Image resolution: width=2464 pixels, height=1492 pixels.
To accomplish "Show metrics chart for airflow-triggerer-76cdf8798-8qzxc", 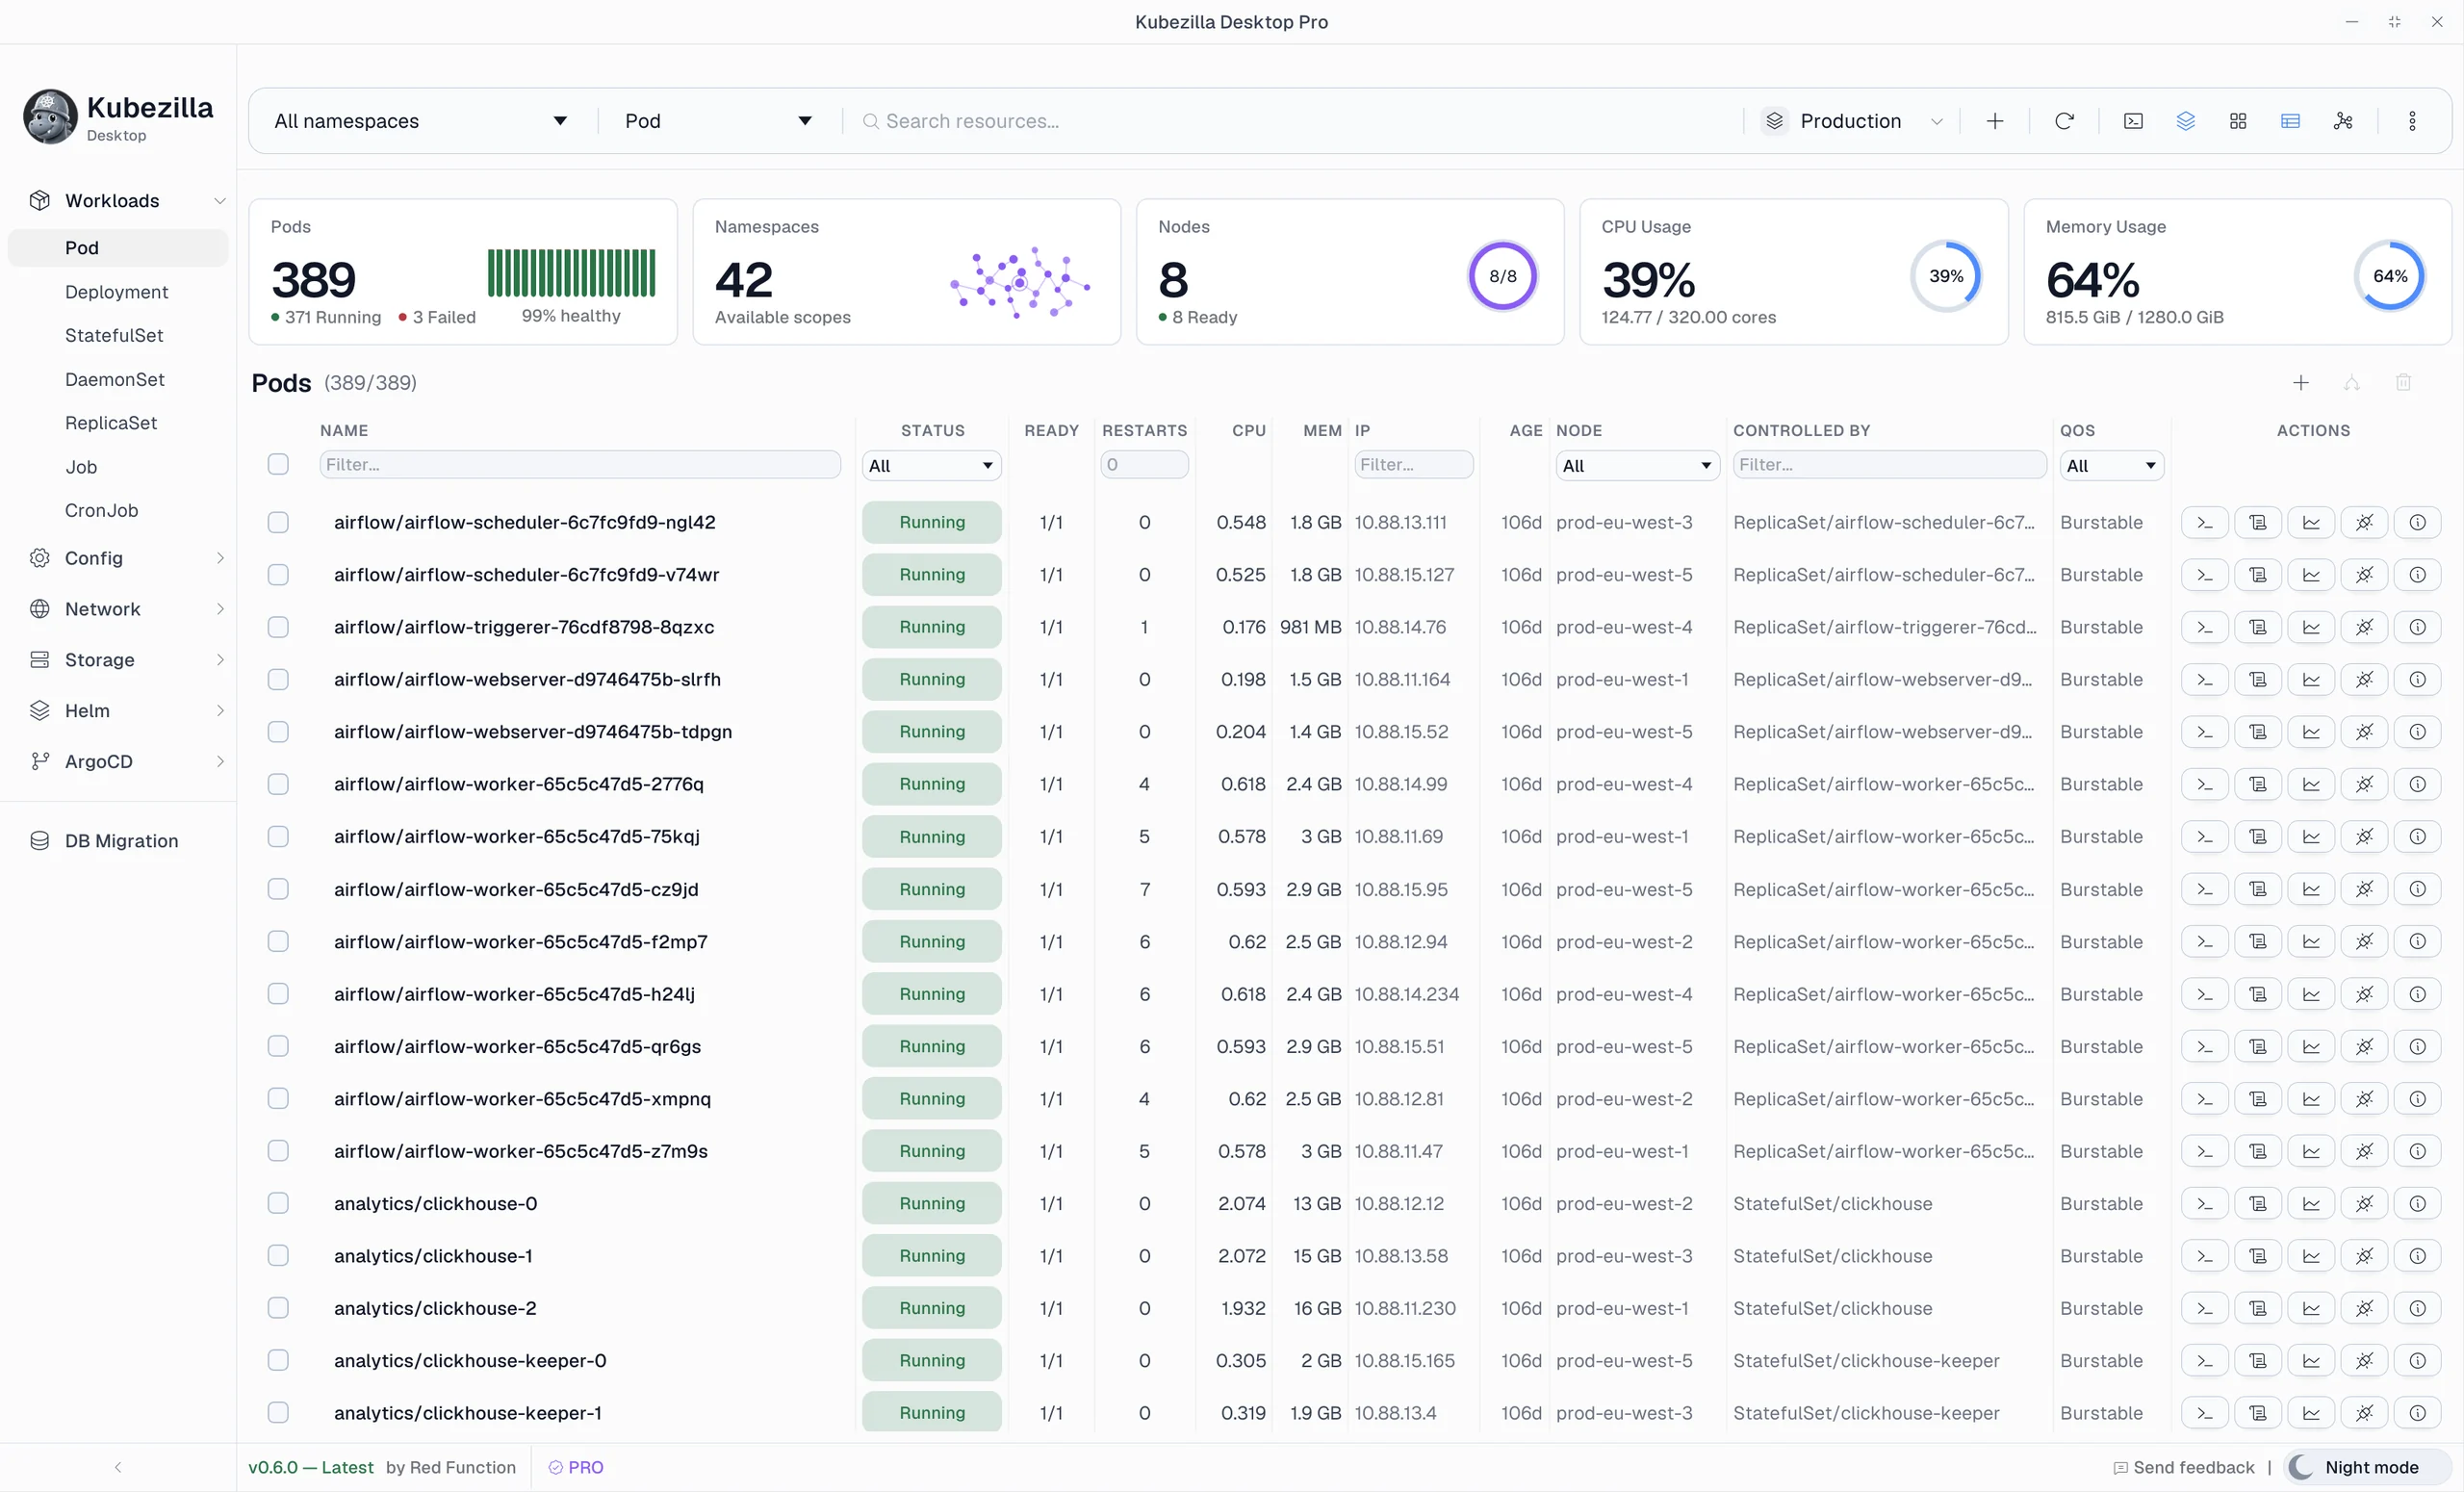I will 2311,627.
